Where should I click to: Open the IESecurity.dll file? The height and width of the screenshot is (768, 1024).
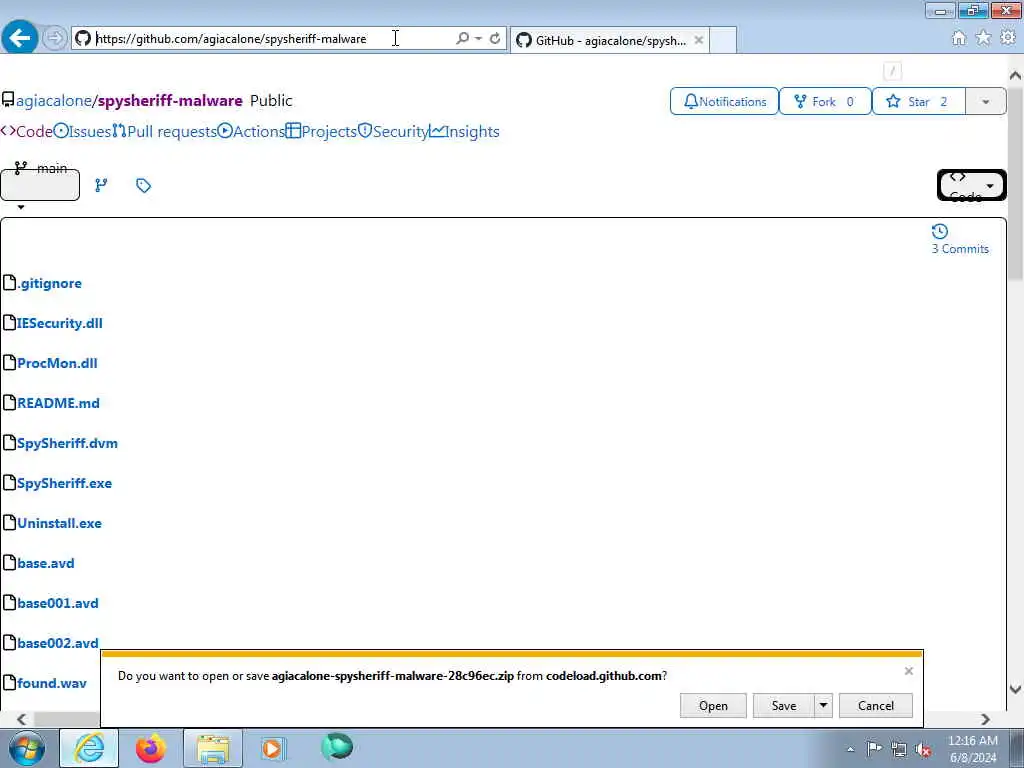coord(59,323)
